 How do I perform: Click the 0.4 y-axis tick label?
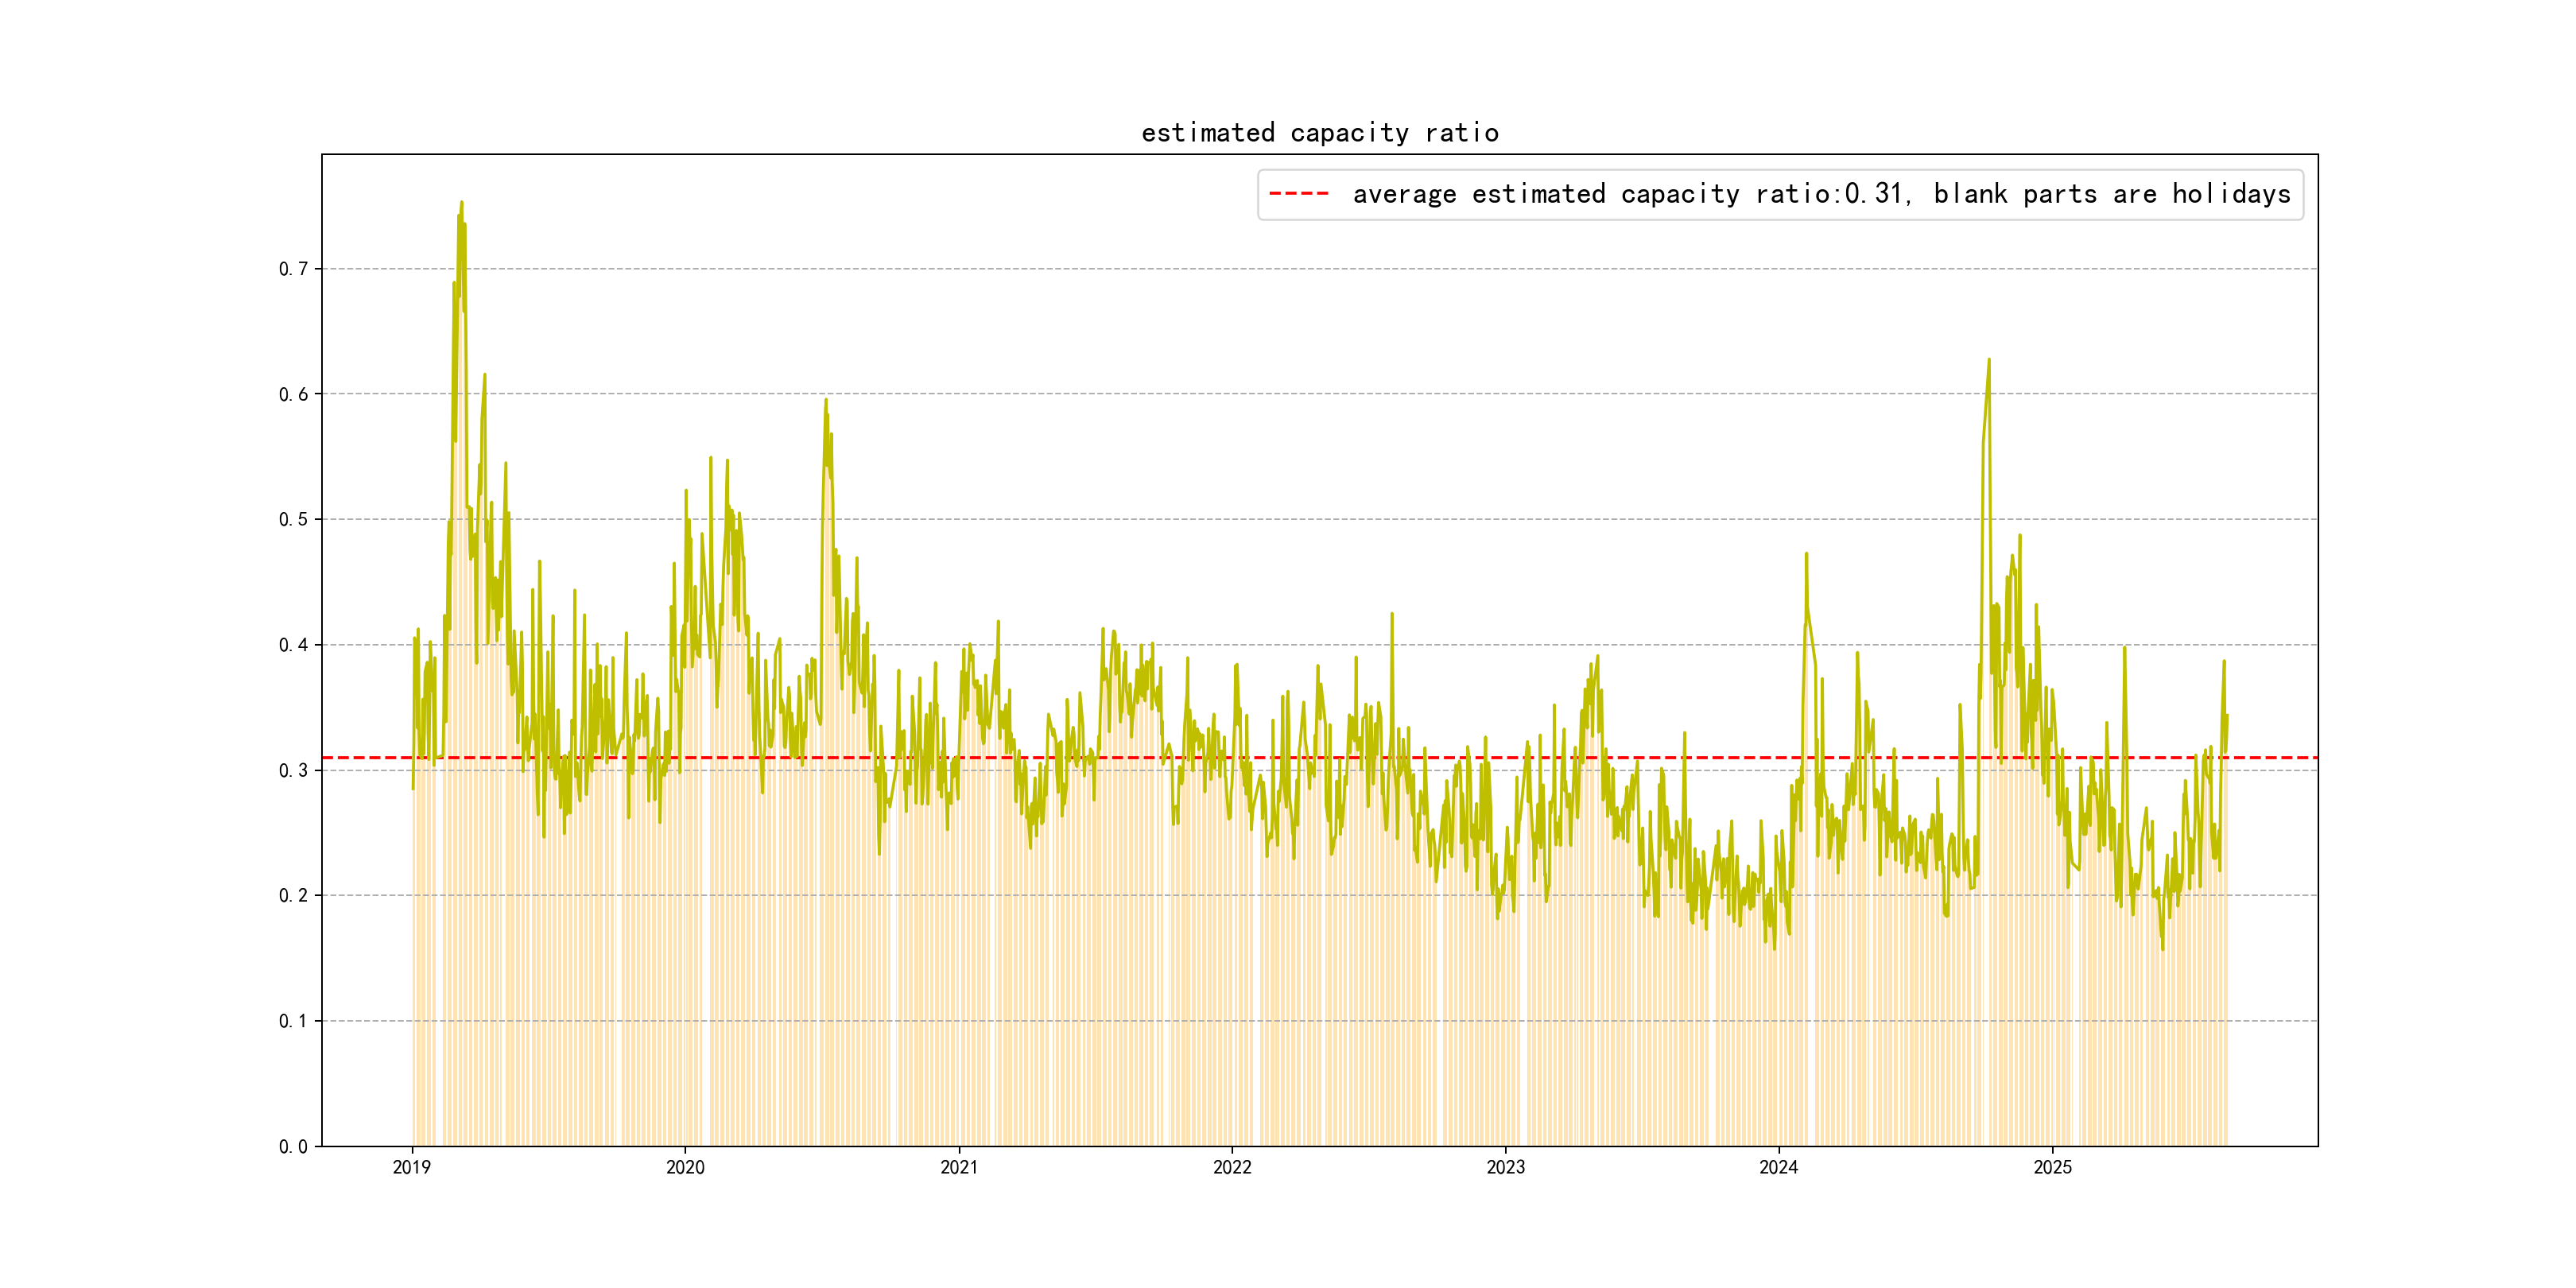point(293,645)
